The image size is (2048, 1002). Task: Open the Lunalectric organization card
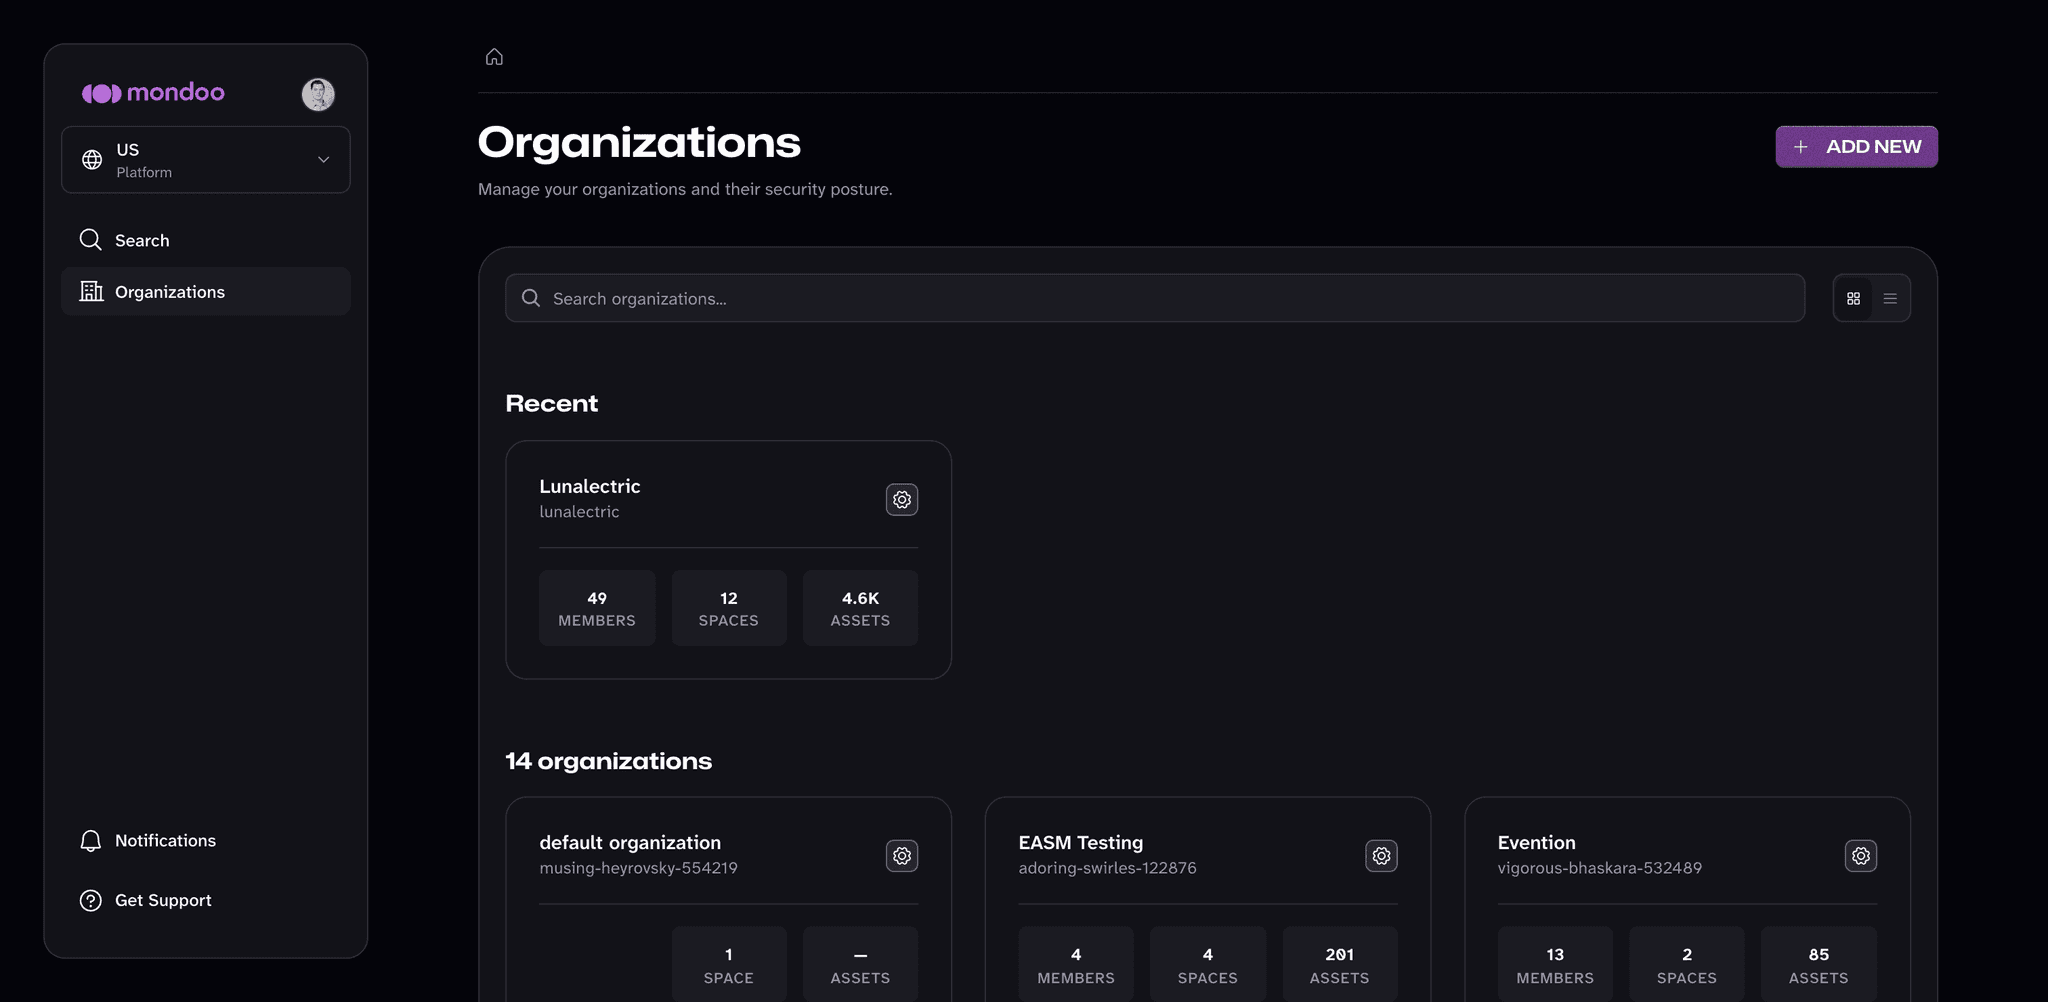pos(729,560)
